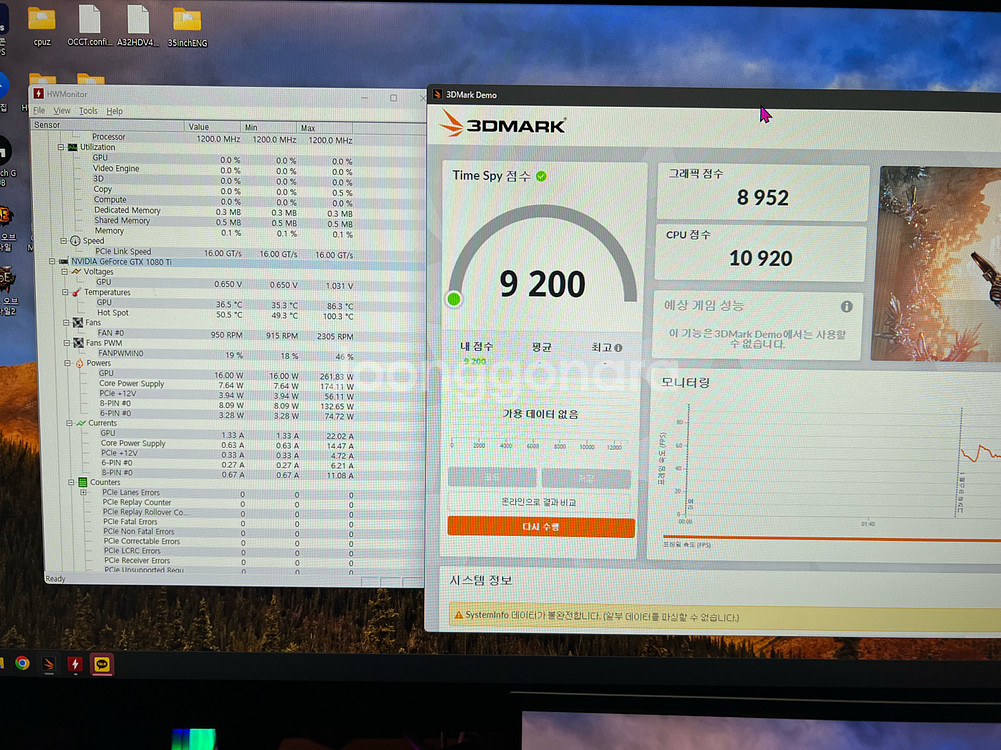Collapse the Temperatures tree node

click(65, 292)
